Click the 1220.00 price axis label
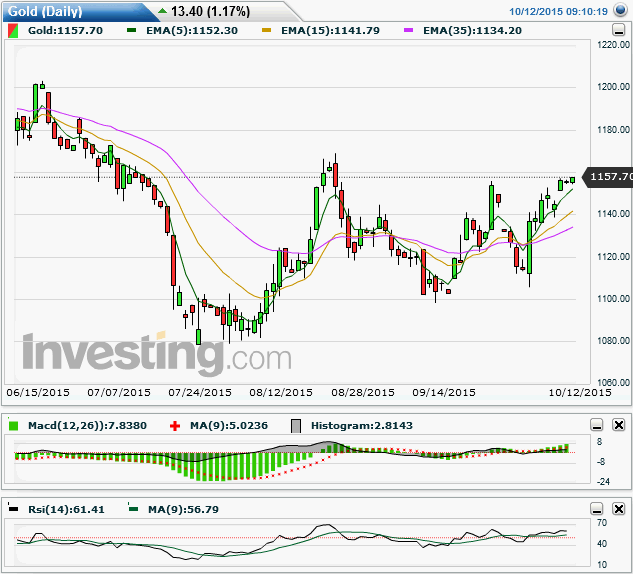The width and height of the screenshot is (633, 574). tap(613, 44)
